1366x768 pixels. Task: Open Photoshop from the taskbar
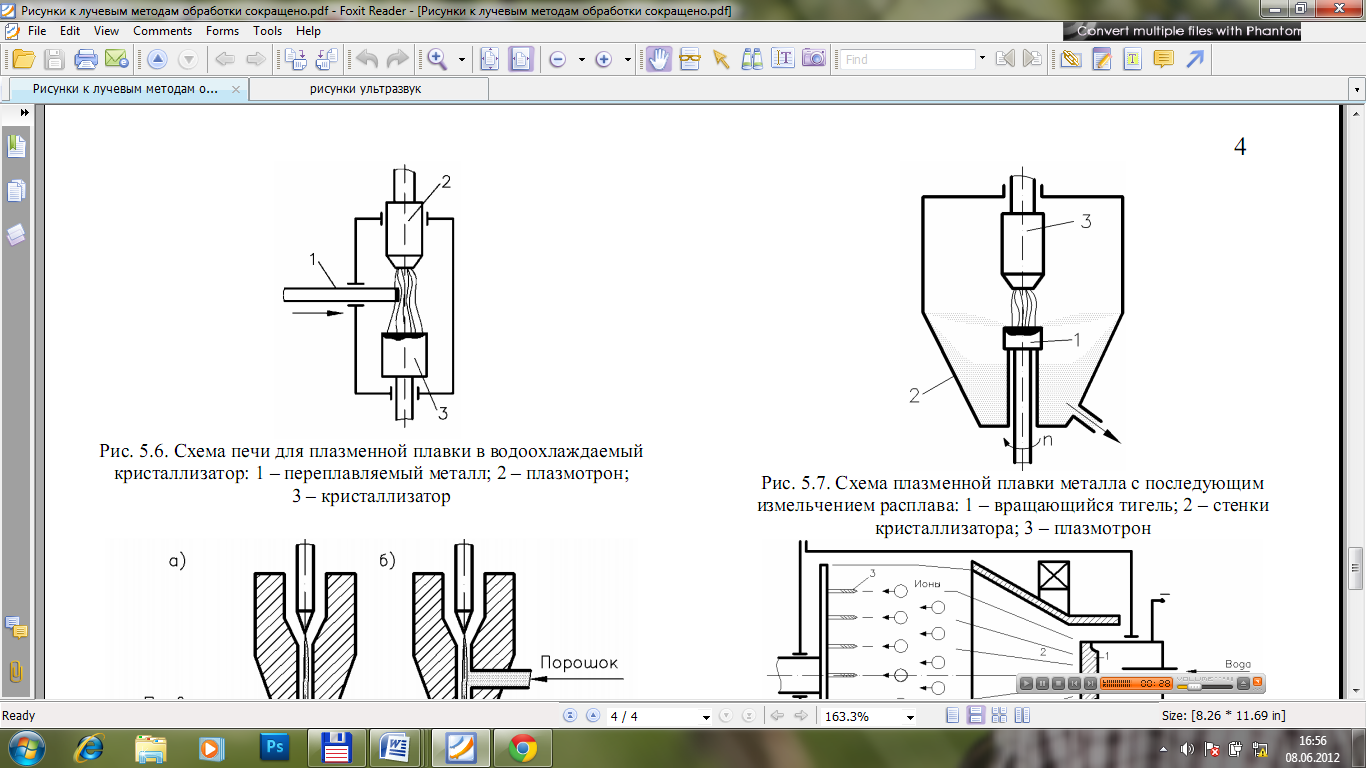coord(273,748)
